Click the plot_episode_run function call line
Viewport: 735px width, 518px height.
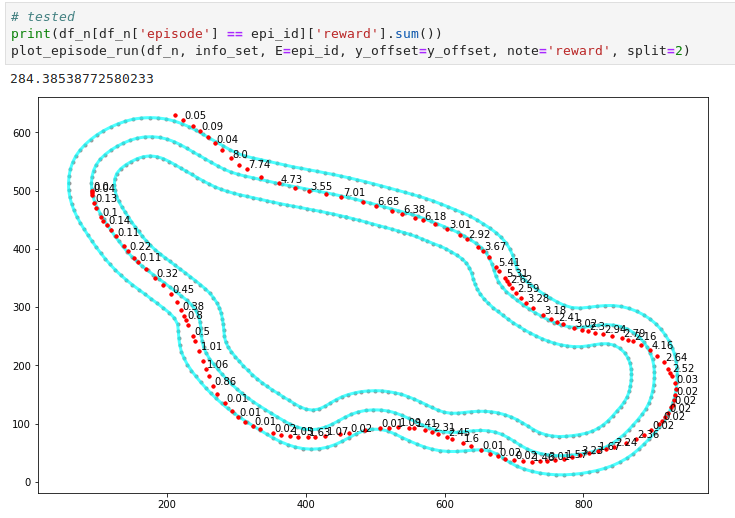click(350, 51)
